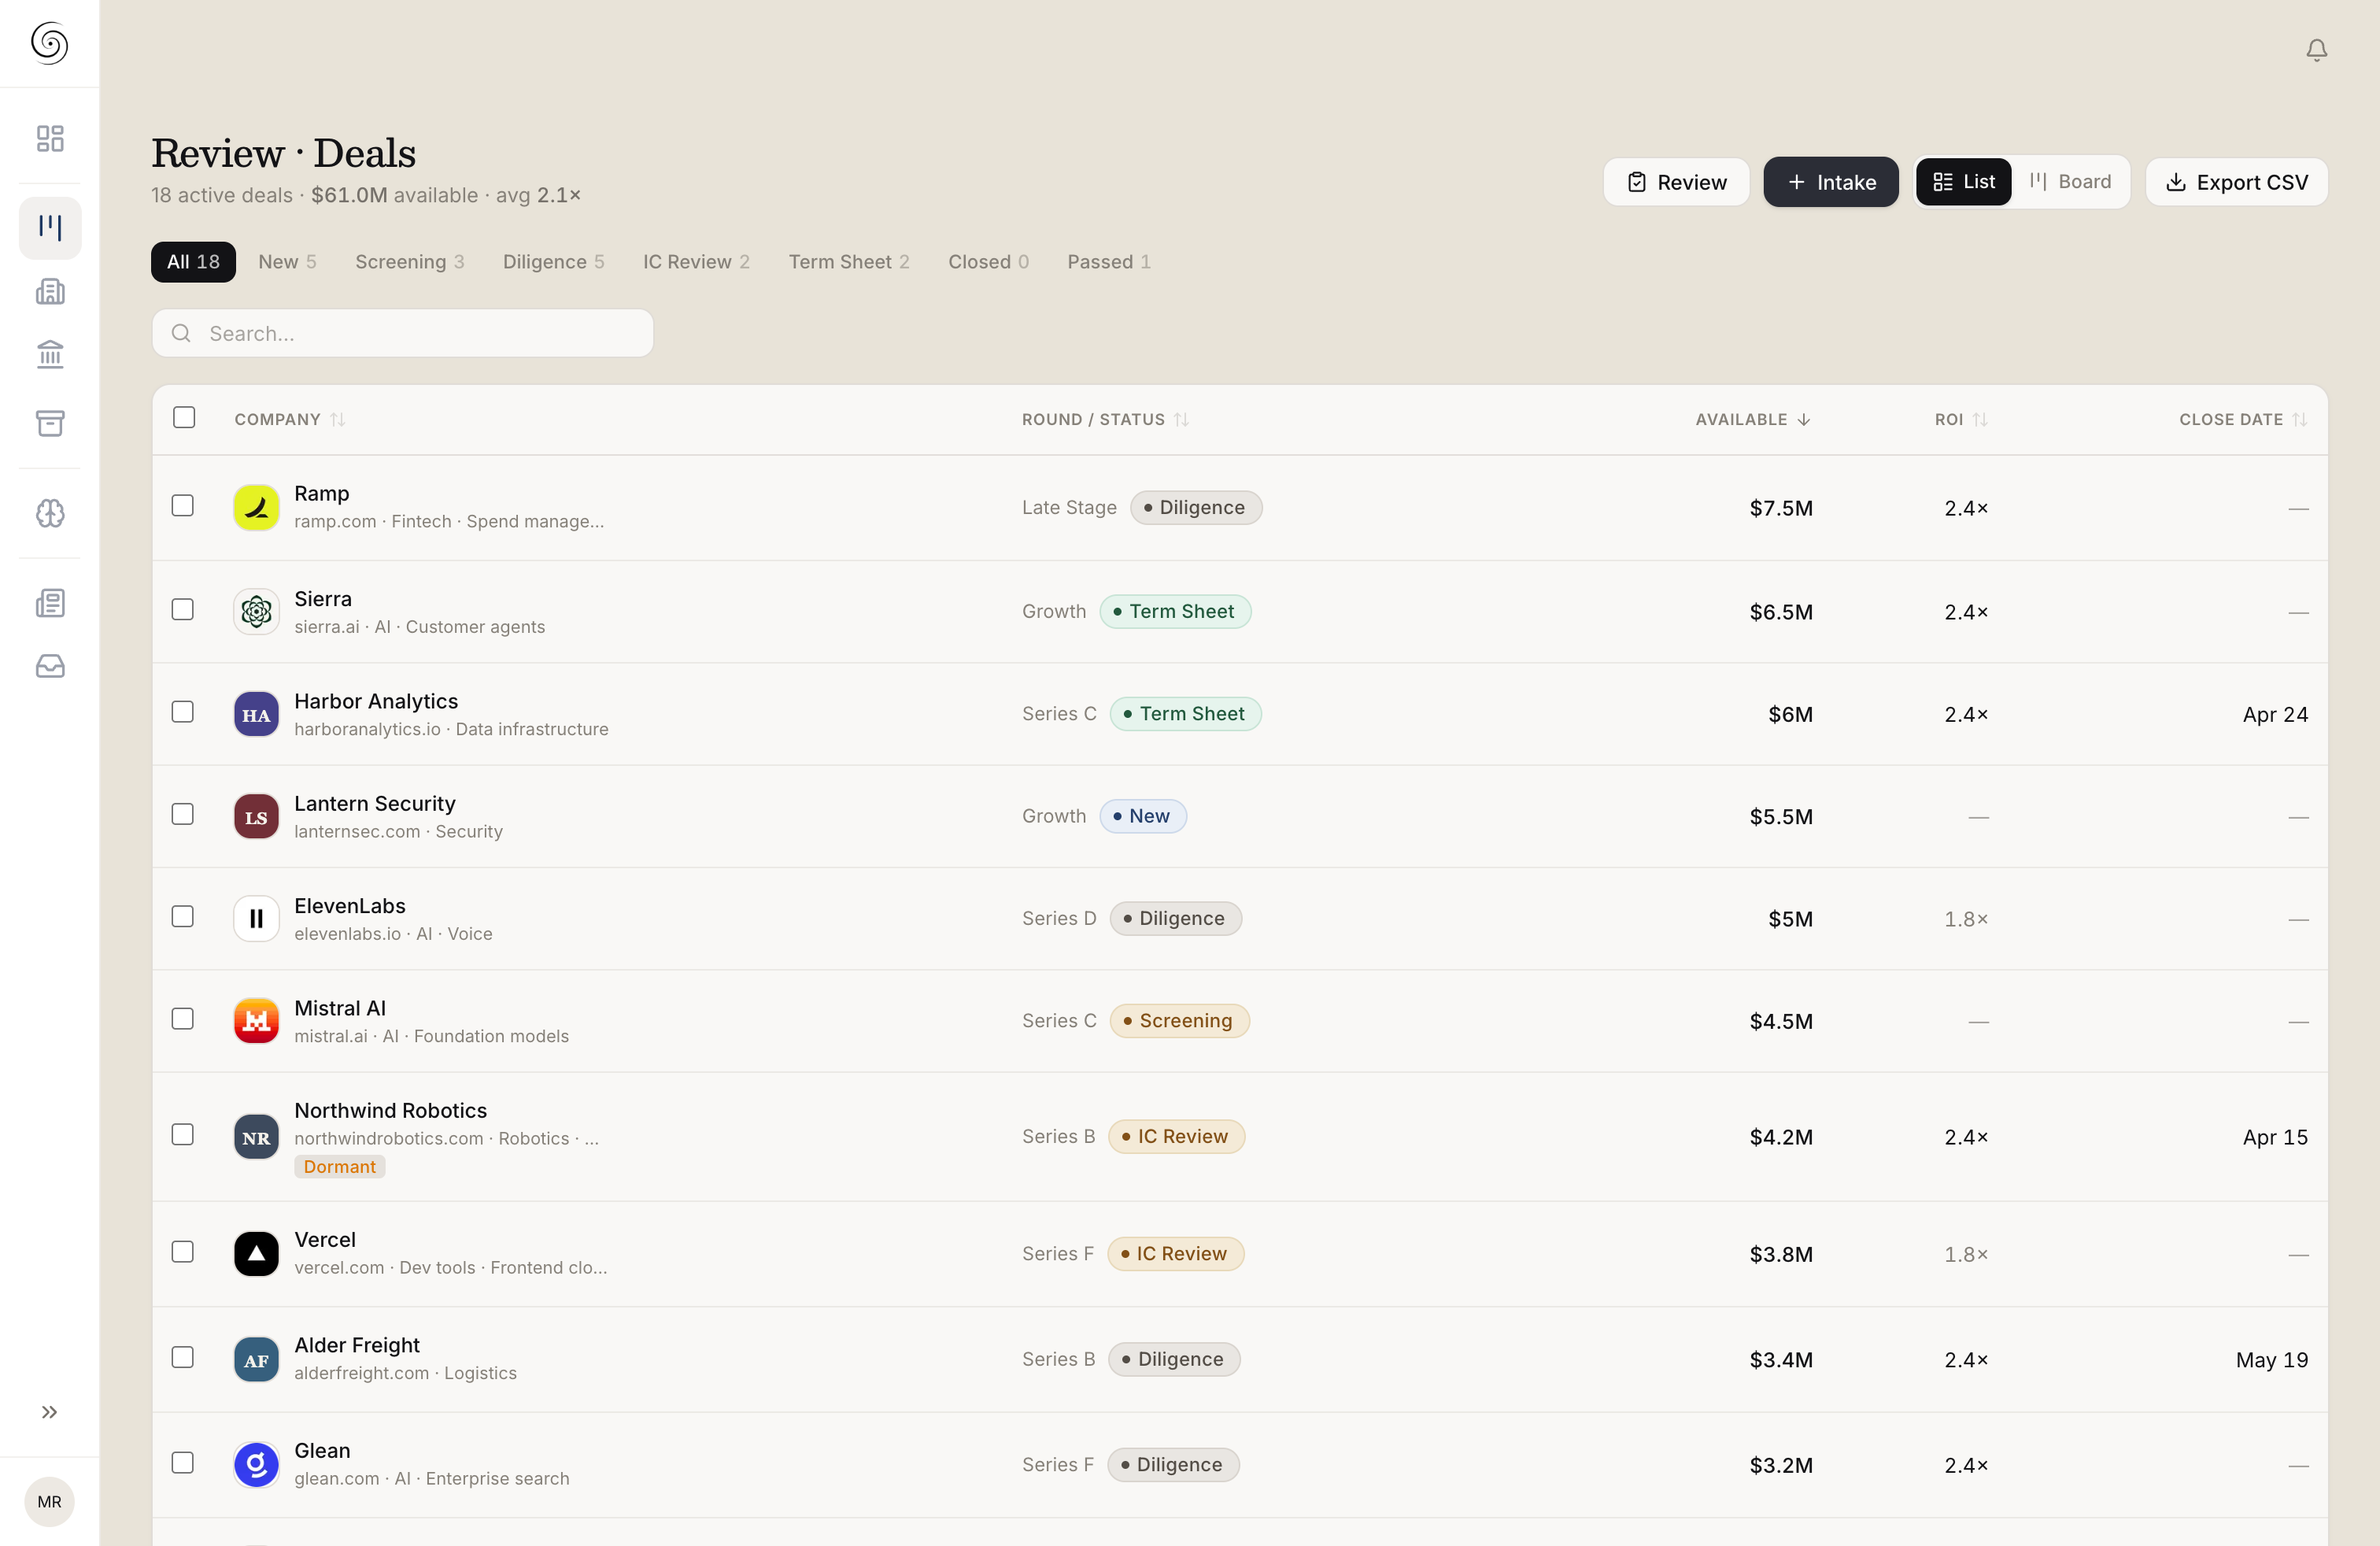2380x1546 pixels.
Task: Open the MR user avatar
Action: click(49, 1502)
